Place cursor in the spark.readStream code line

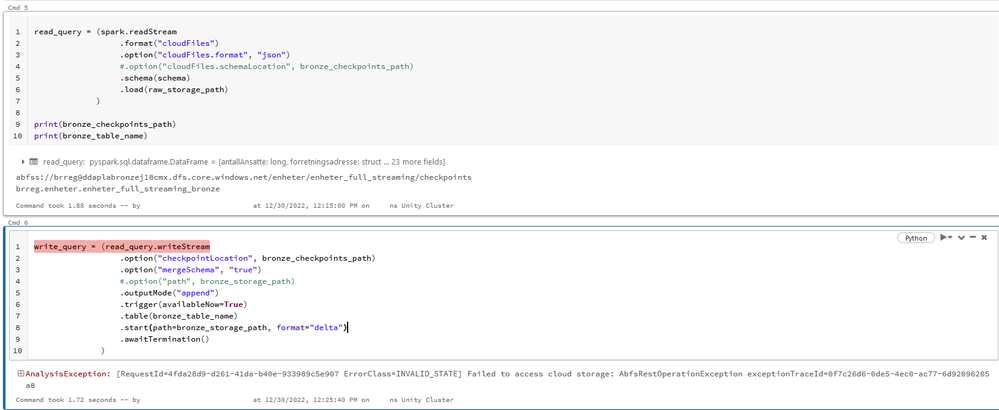tap(90, 32)
